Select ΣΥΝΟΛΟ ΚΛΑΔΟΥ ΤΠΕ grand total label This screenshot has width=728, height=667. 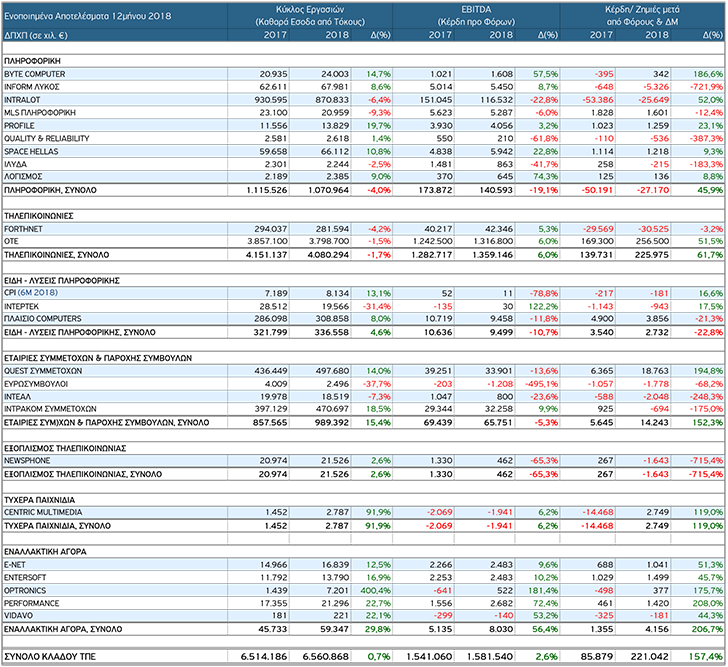tap(50, 657)
